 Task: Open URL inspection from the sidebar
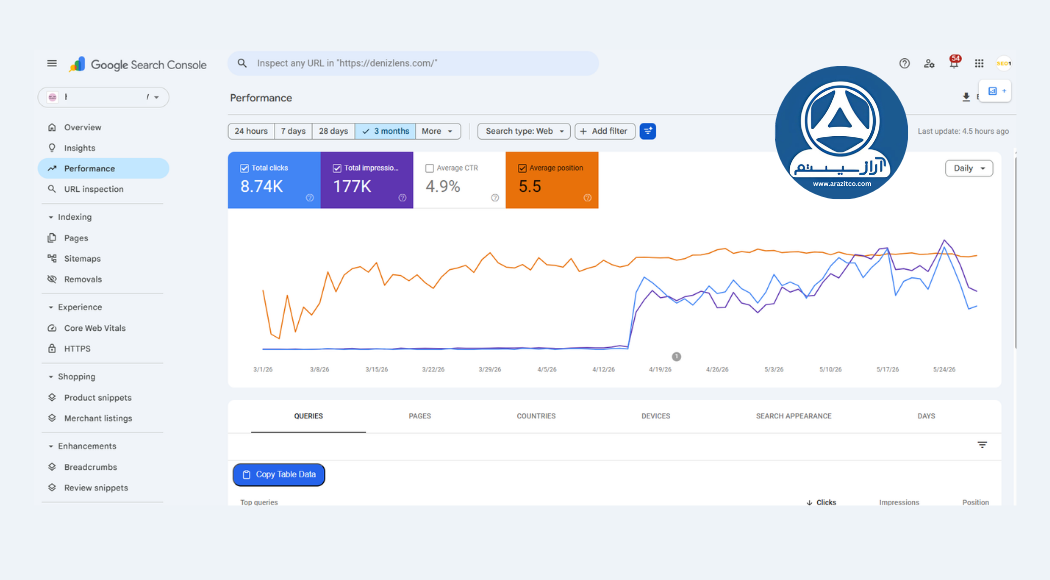click(103, 189)
